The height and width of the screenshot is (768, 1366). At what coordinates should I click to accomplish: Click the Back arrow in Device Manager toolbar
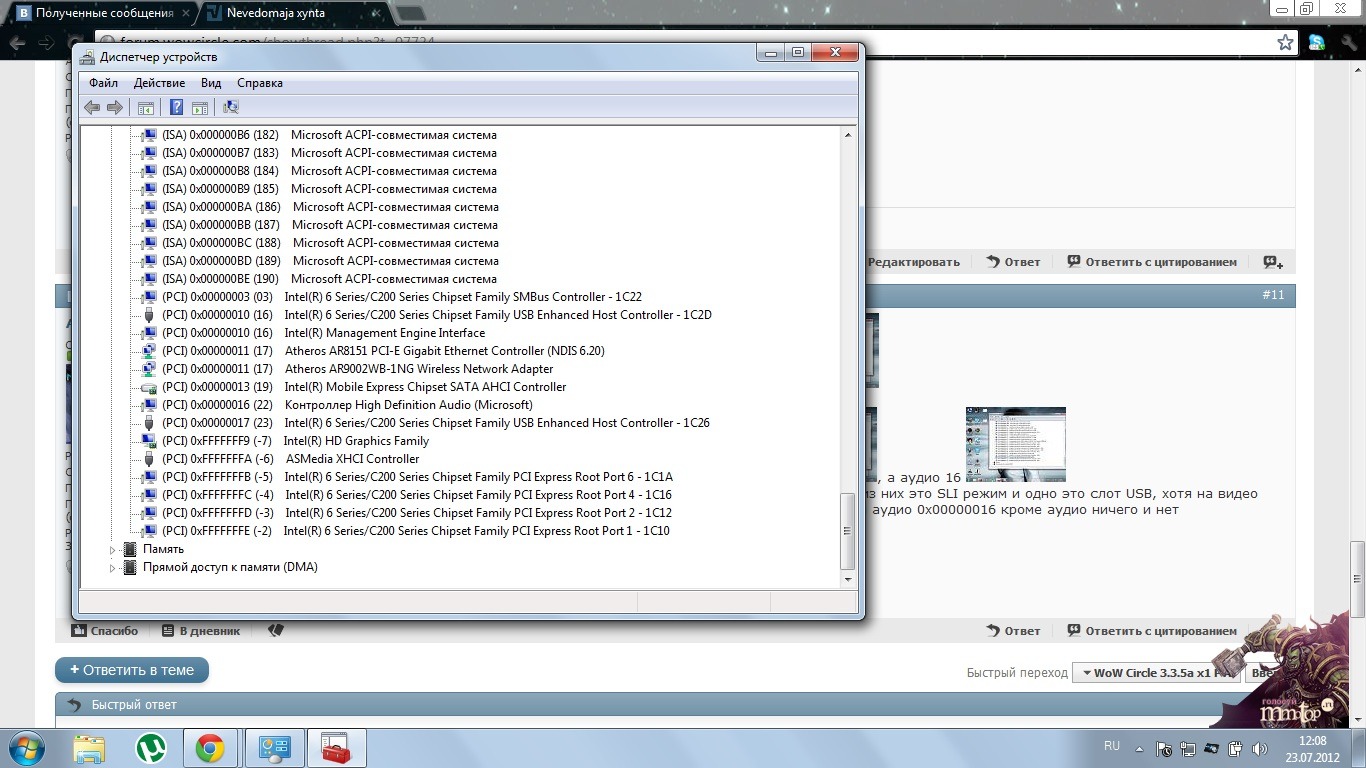(x=92, y=107)
